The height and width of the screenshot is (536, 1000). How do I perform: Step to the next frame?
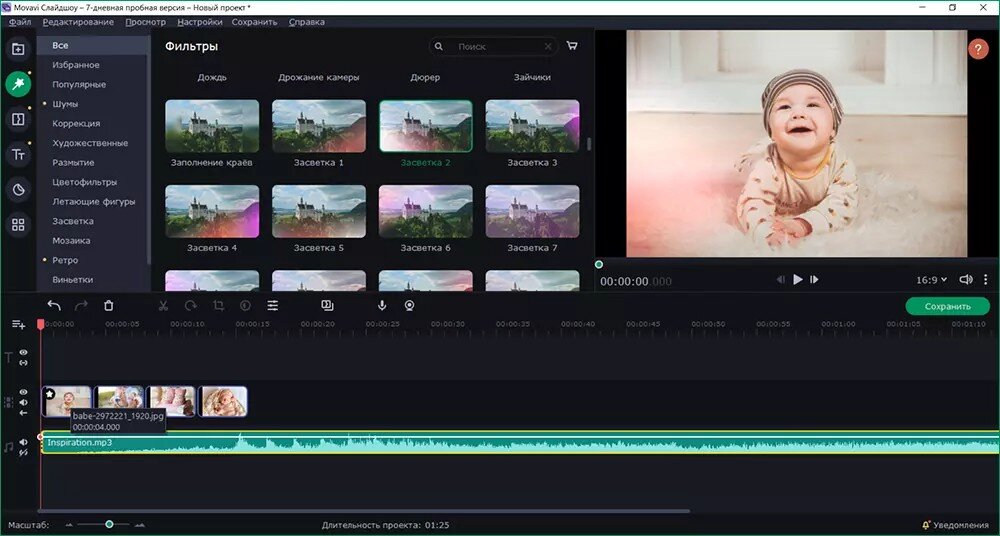coord(814,279)
